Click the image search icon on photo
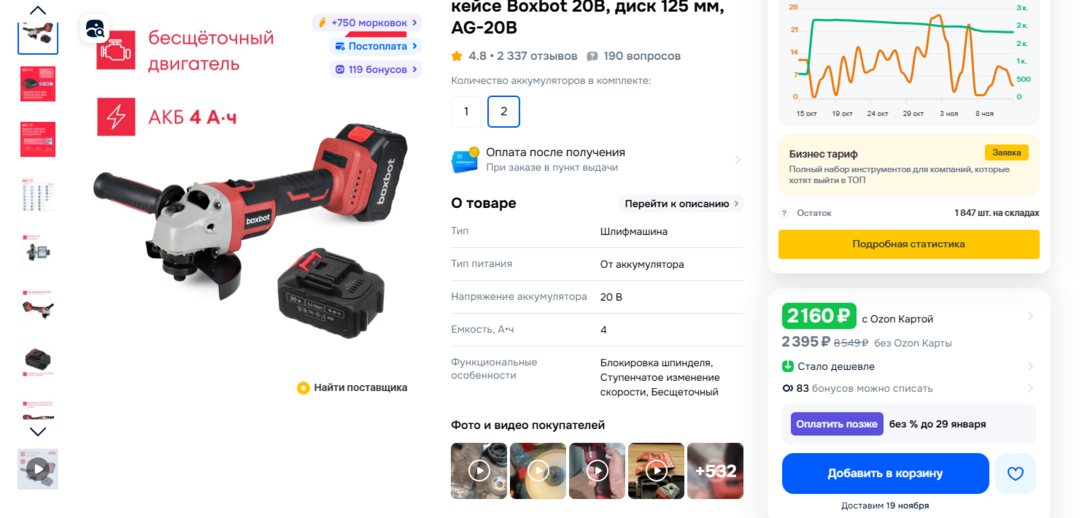Screen dimensions: 1090x518 click(95, 29)
